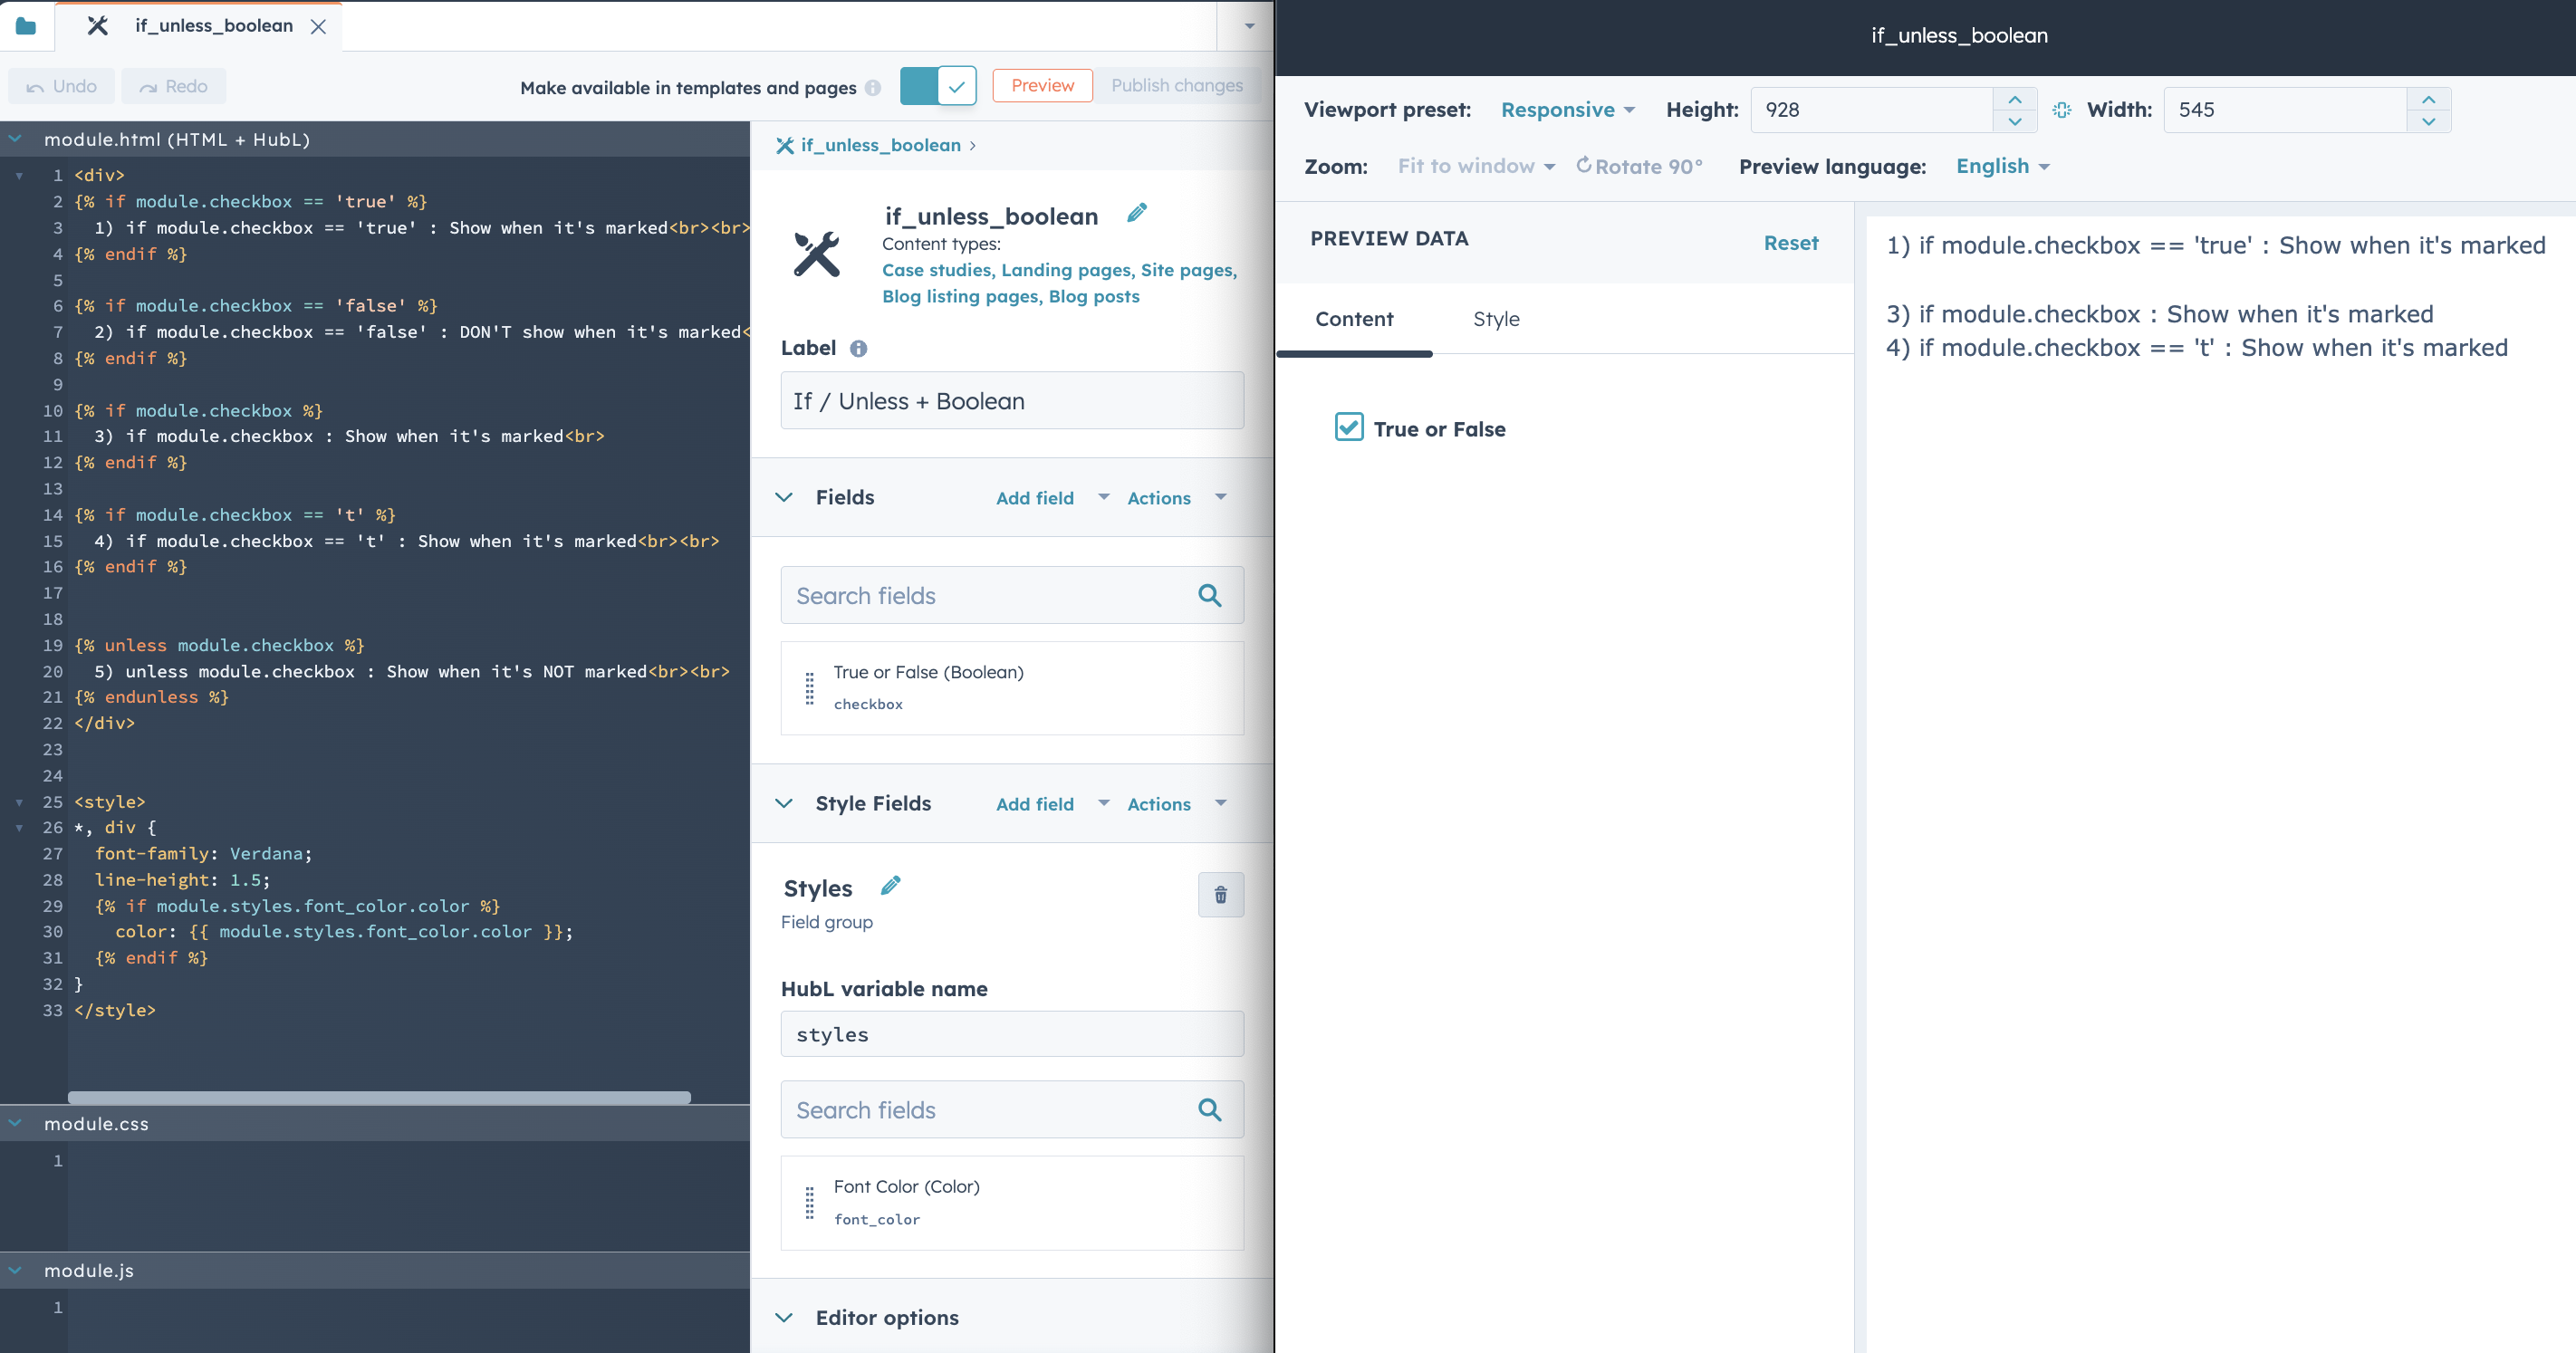Switch to the Style tab in preview data
2576x1353 pixels.
tap(1495, 319)
